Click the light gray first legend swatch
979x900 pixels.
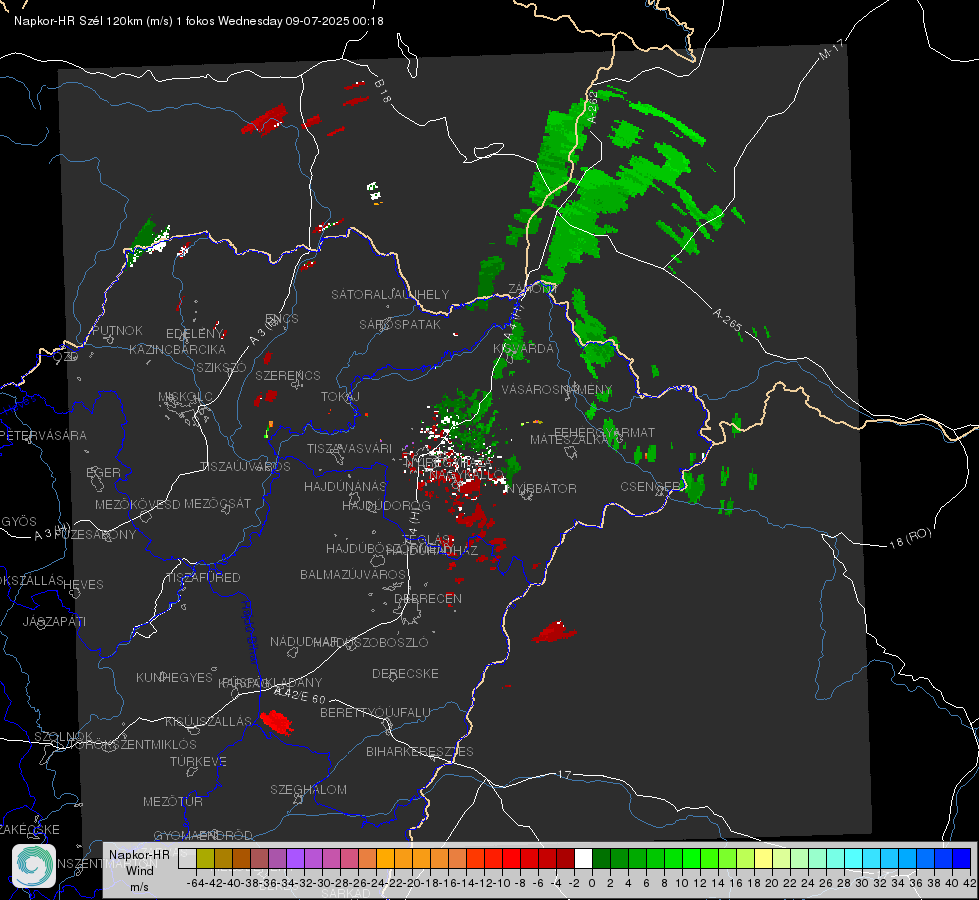pos(187,859)
